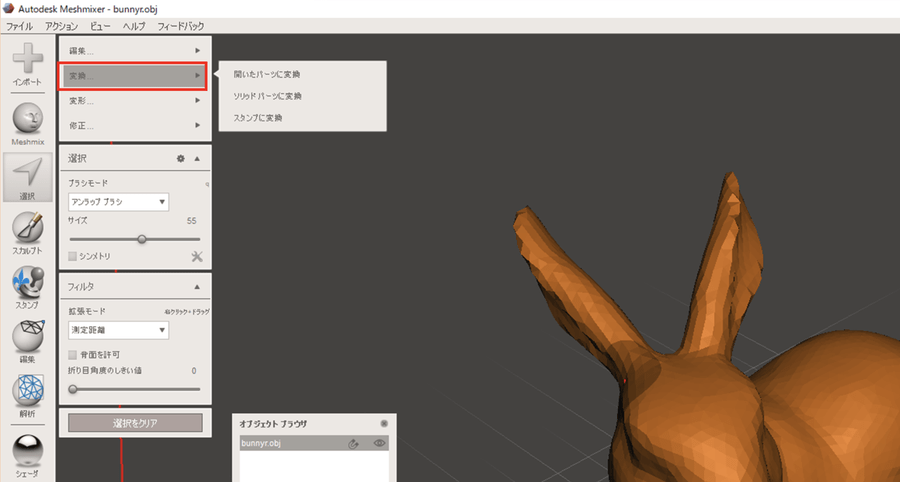Open the フィードバック menu
Screen dimensions: 900x482
click(181, 26)
